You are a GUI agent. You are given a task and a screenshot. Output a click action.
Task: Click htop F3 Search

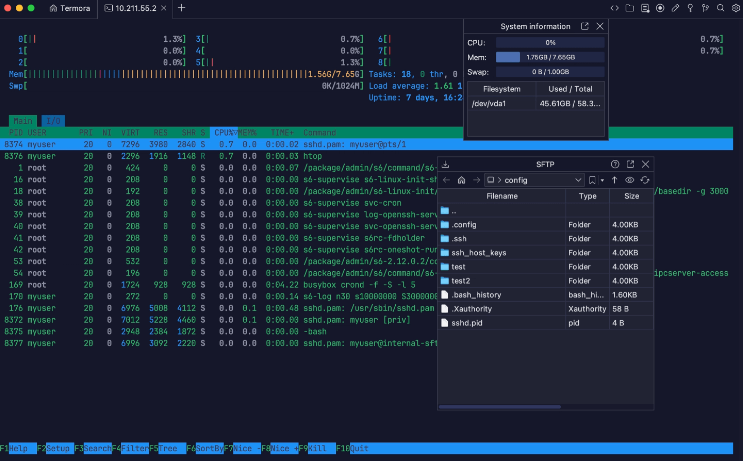click(93, 448)
